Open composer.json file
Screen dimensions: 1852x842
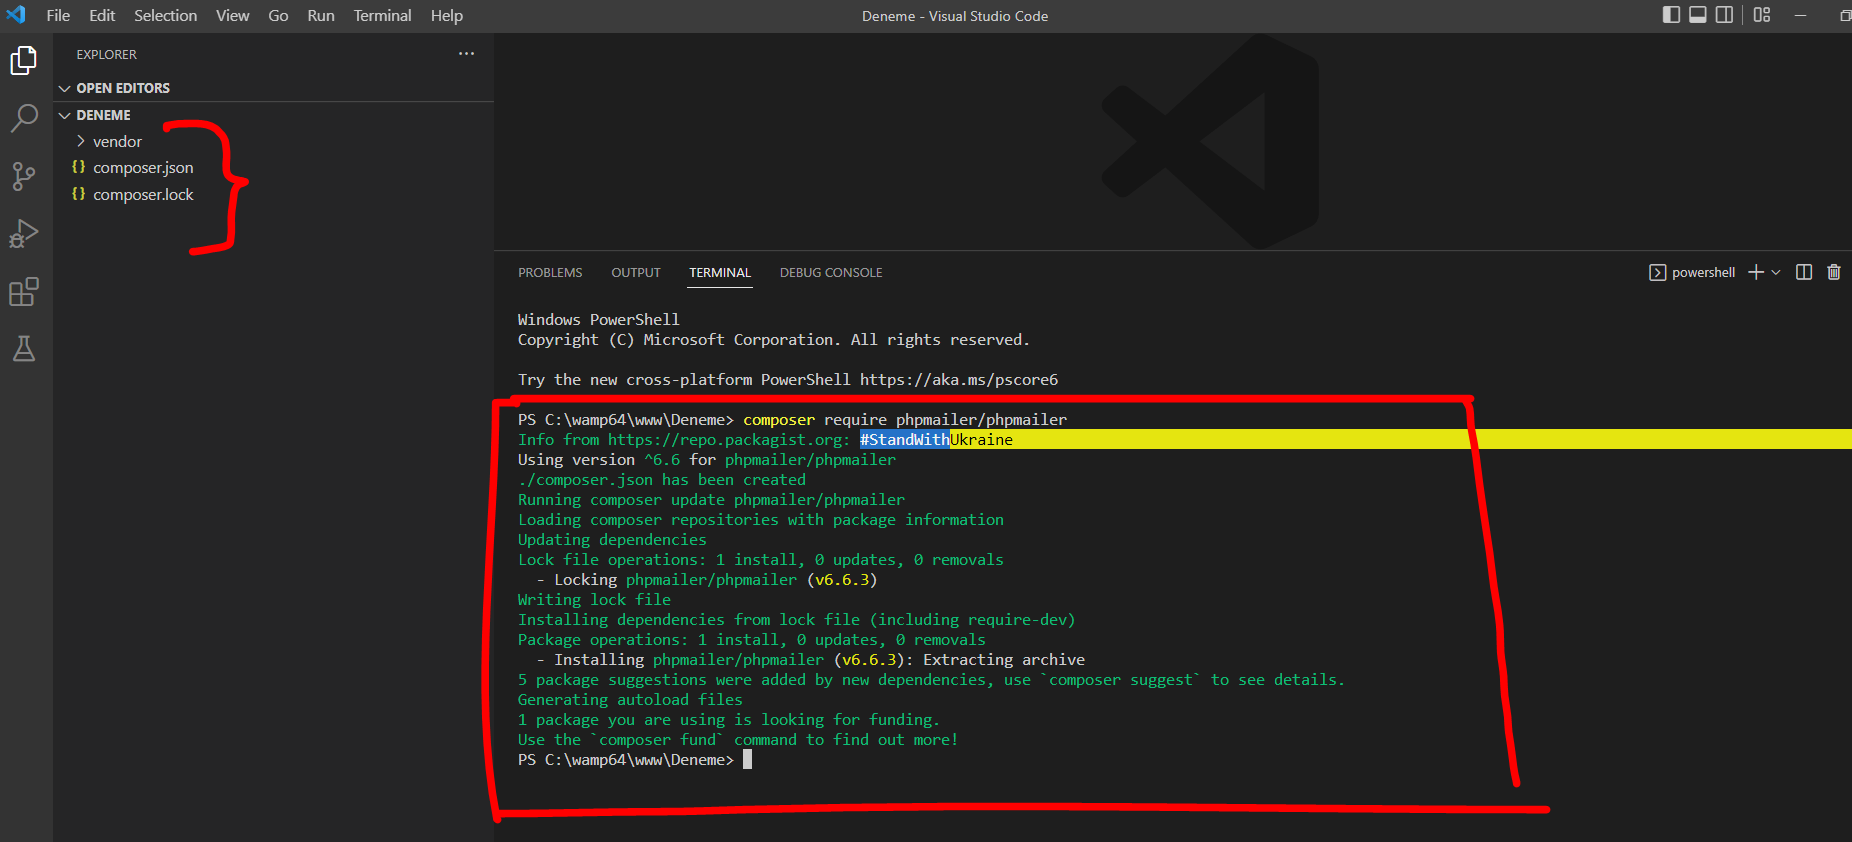point(143,168)
